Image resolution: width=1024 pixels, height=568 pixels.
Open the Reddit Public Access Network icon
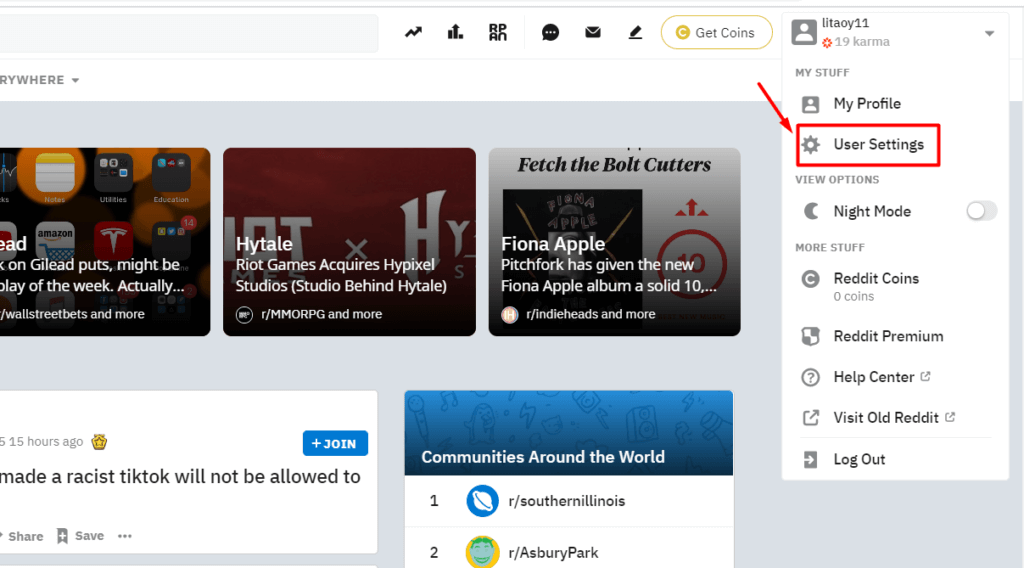(x=498, y=32)
